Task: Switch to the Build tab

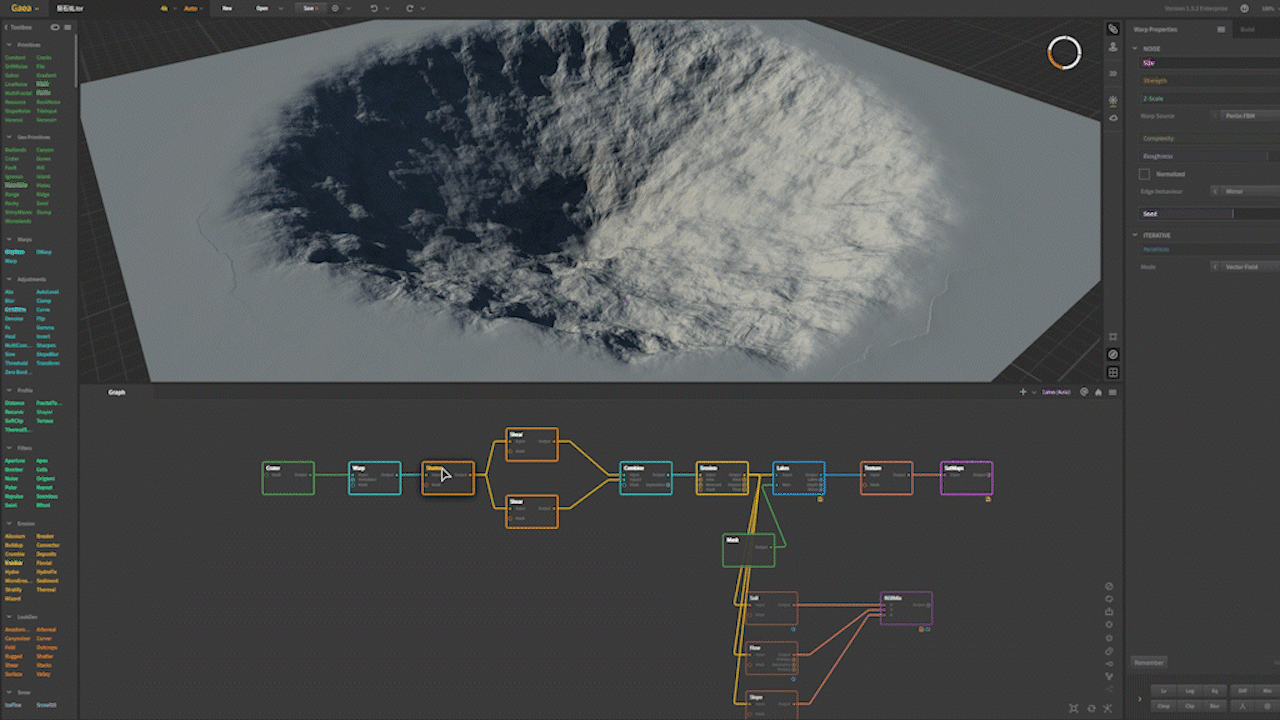Action: (1247, 29)
